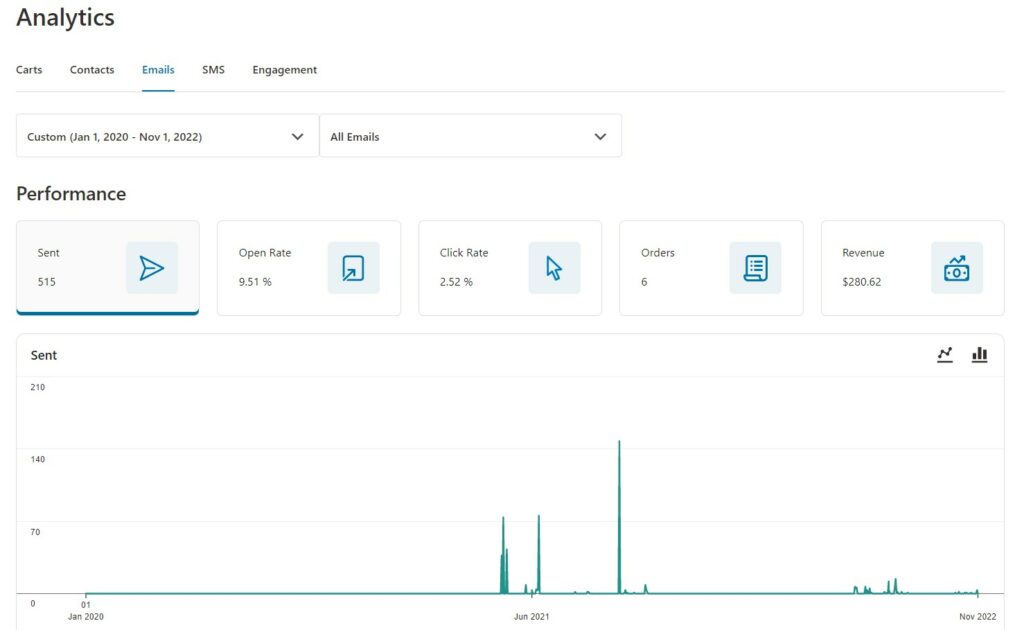Viewport: 1024px width, 630px height.
Task: Click the Nov 2022 axis label
Action: (978, 616)
